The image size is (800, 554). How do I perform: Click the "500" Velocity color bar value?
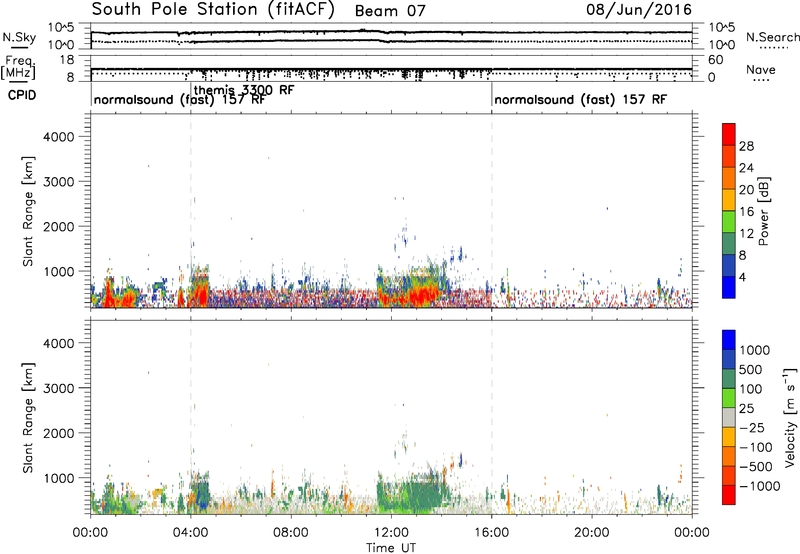pyautogui.click(x=752, y=369)
